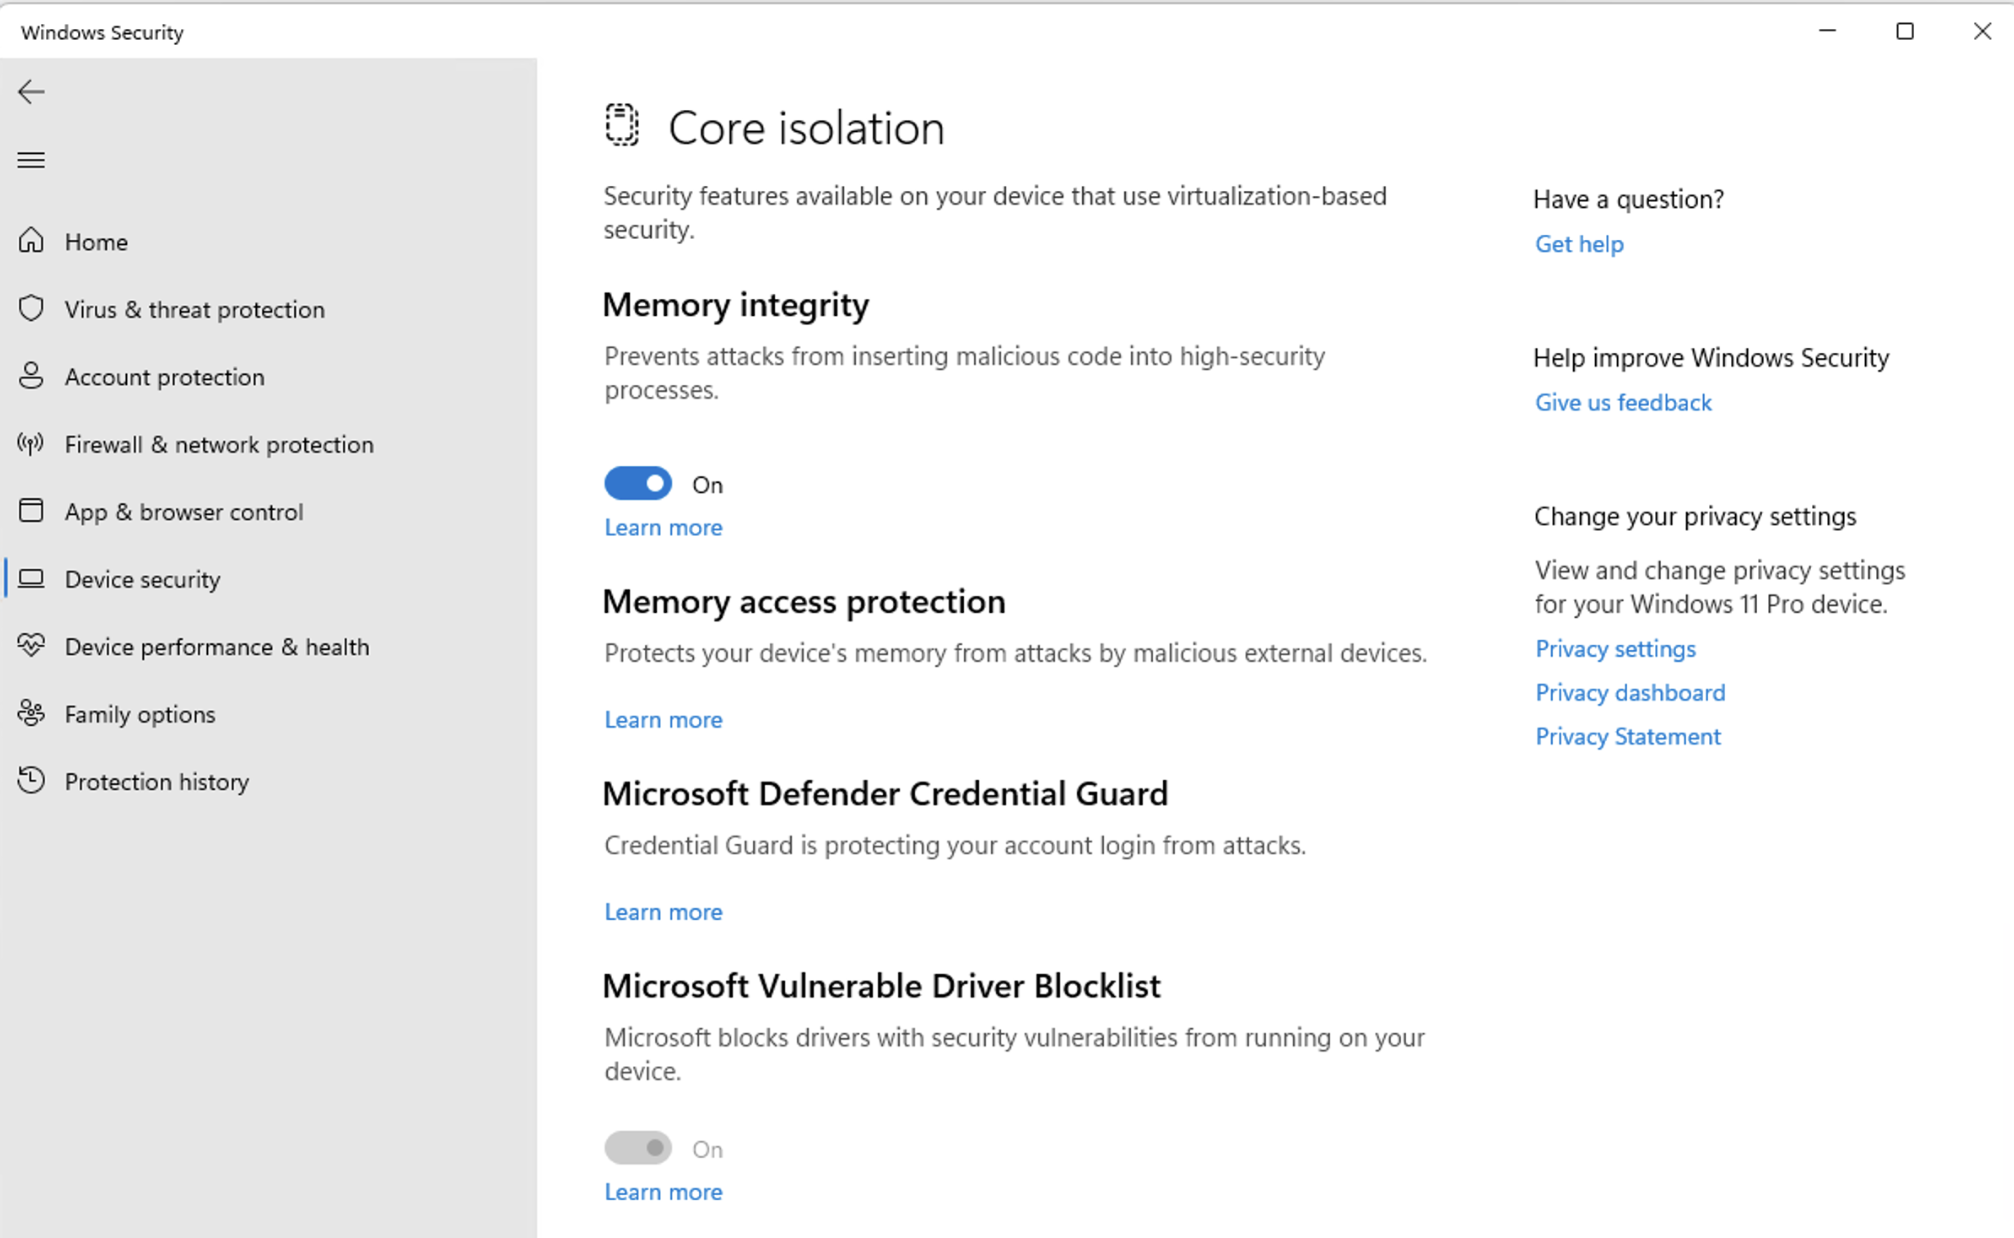Open Device performance & health heart icon
Image resolution: width=2014 pixels, height=1238 pixels.
[x=31, y=646]
